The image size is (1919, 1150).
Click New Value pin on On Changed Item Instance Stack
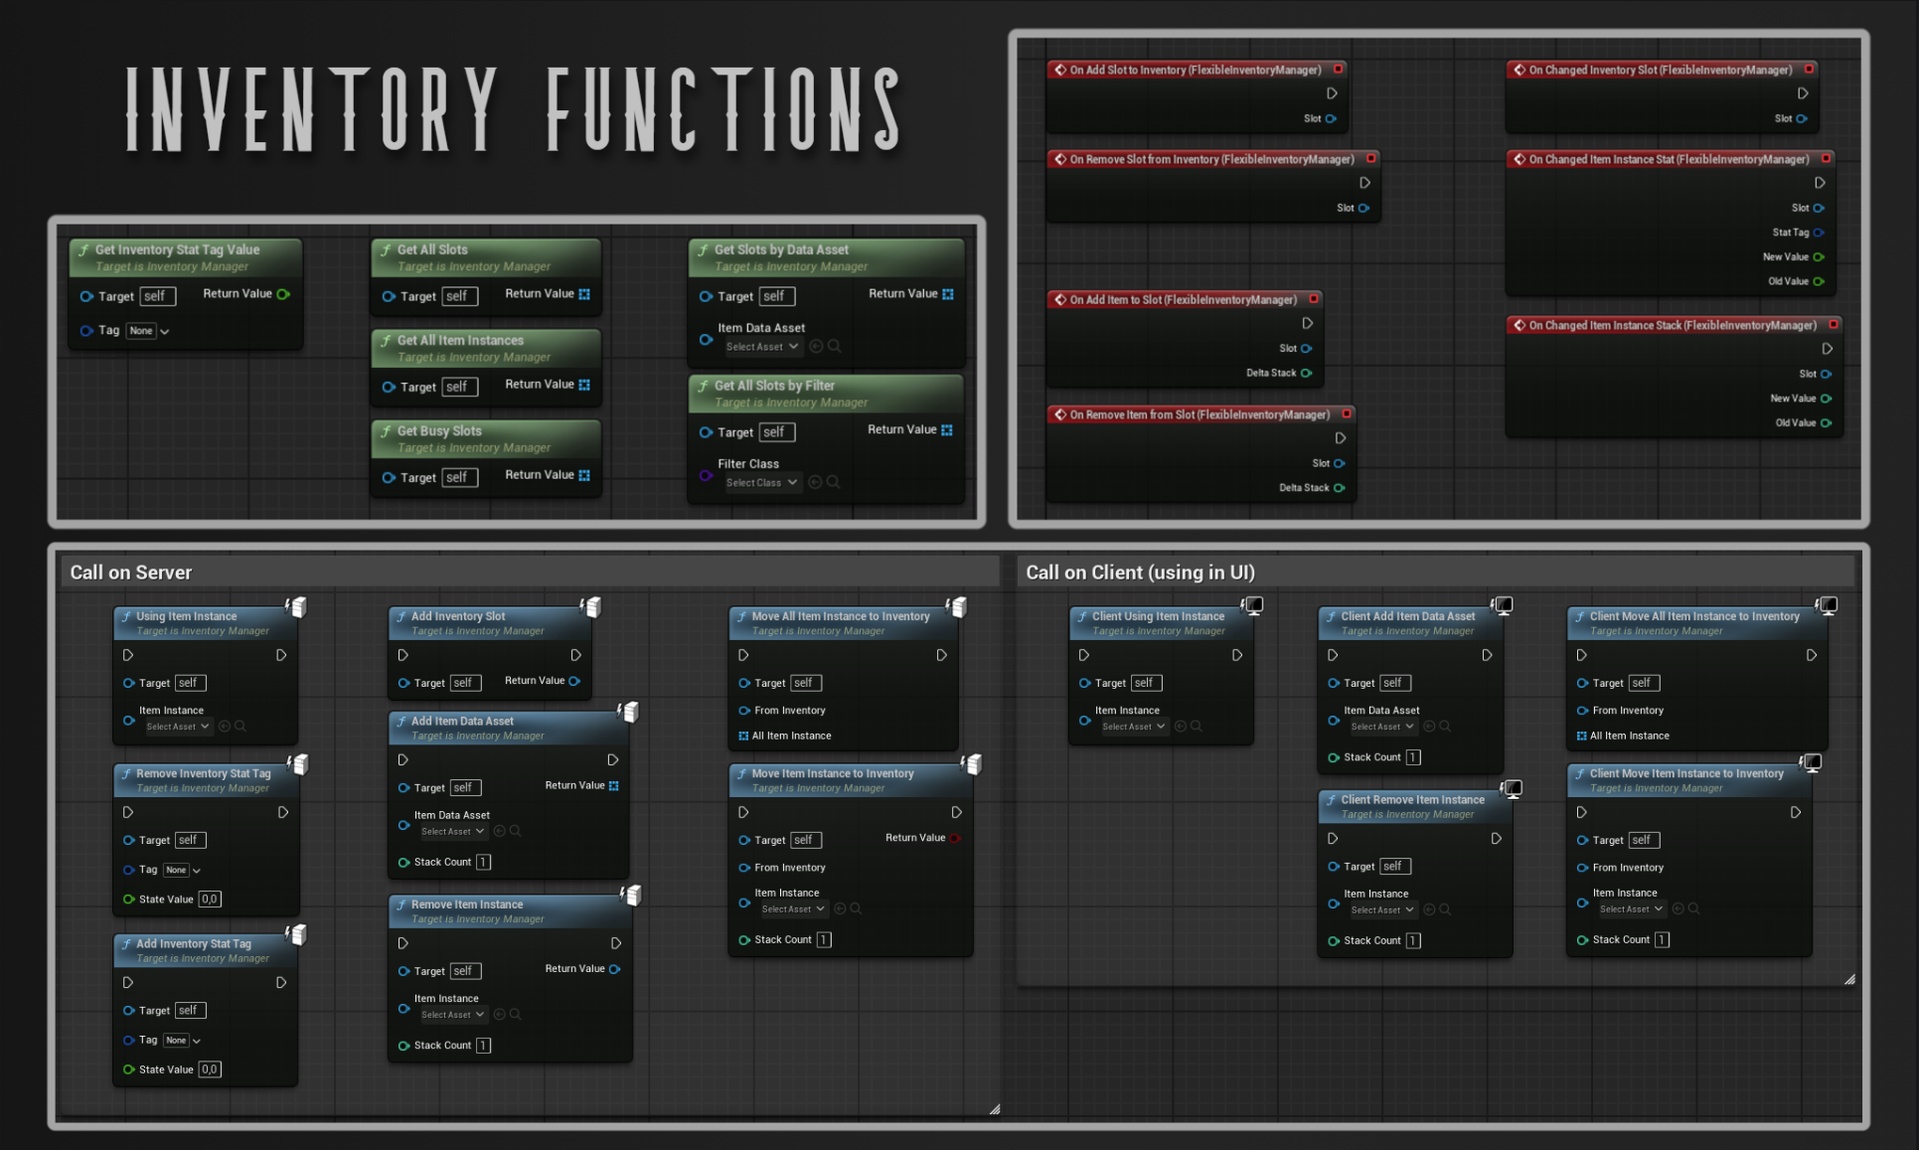pyautogui.click(x=1826, y=398)
